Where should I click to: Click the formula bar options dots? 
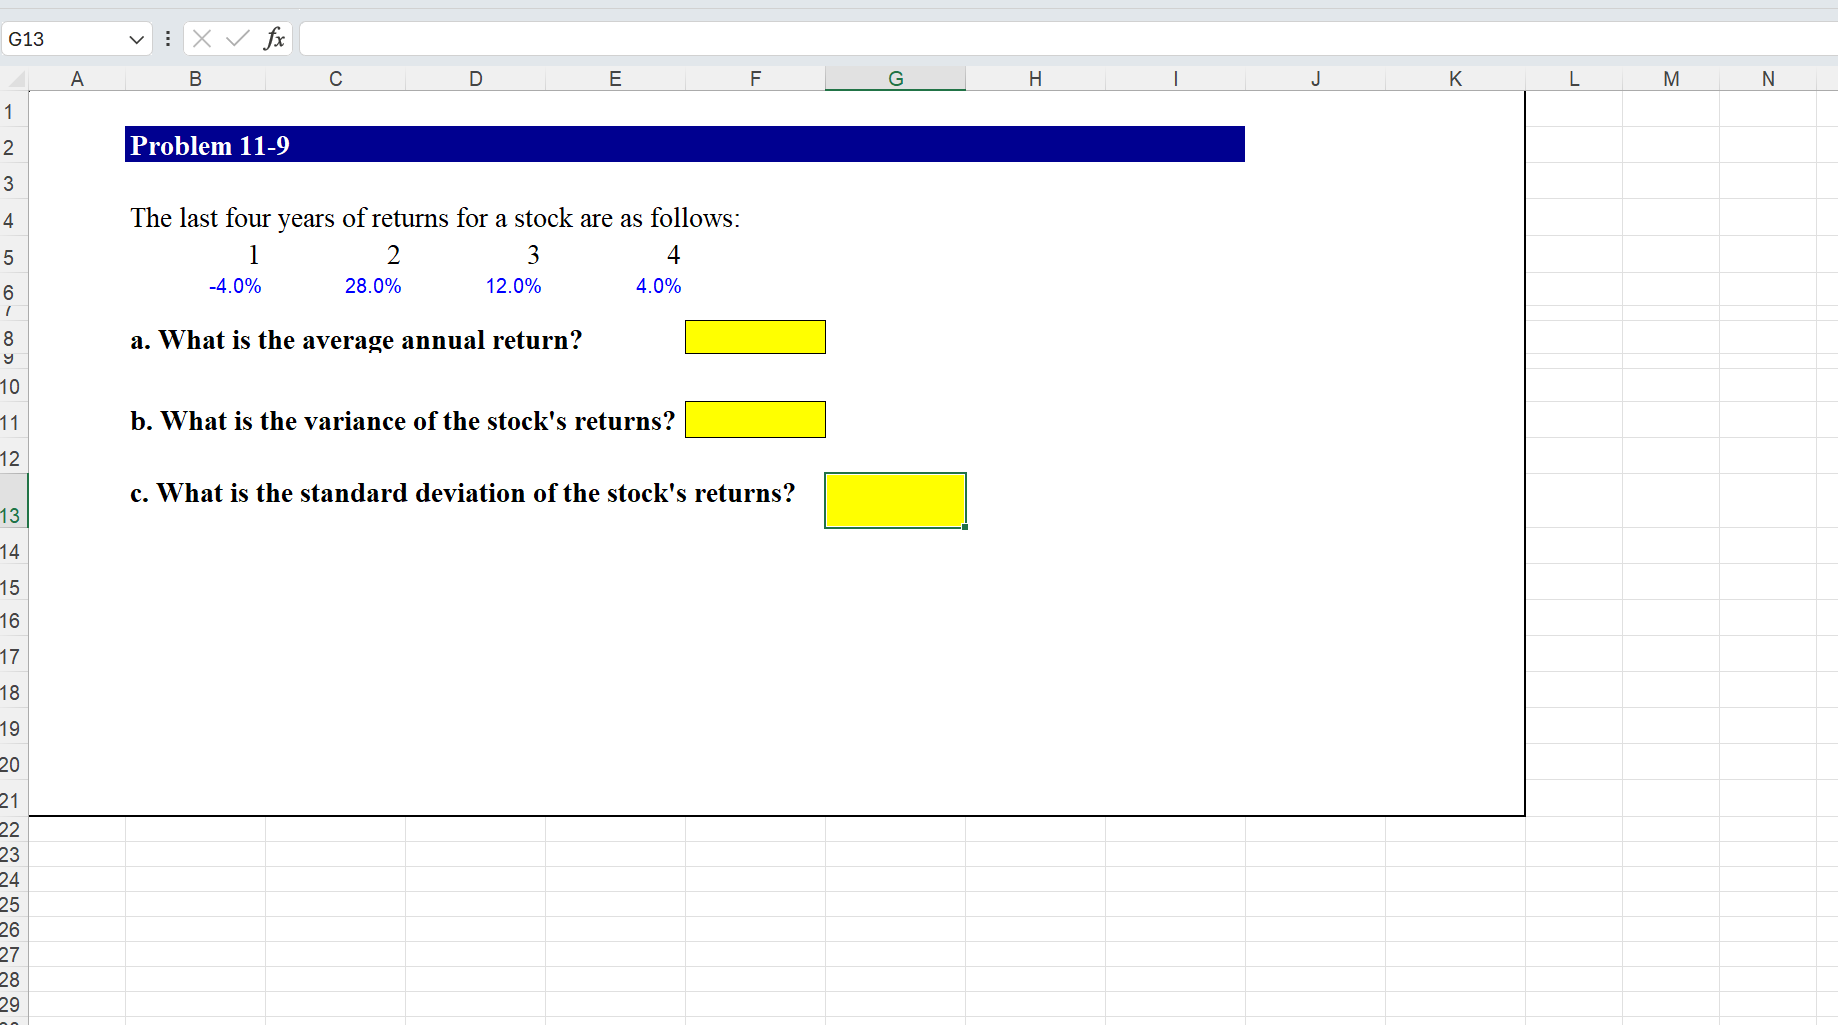click(x=168, y=39)
